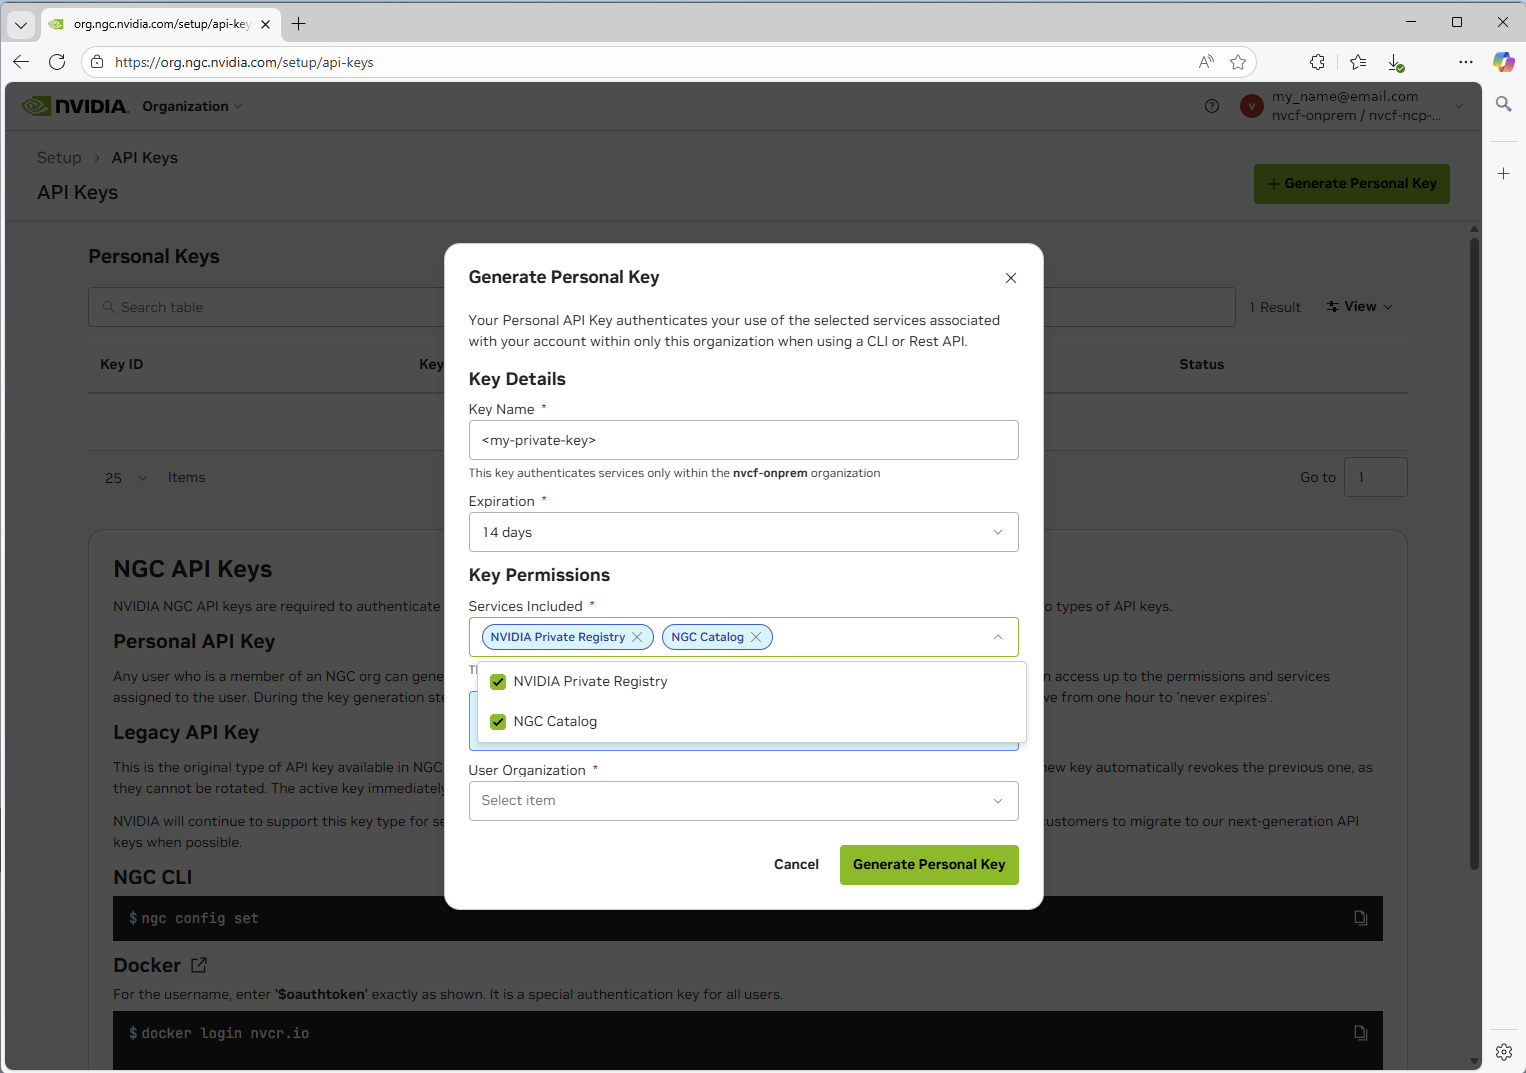
Task: Click the Generate Personal Key modal button
Action: [x=928, y=864]
